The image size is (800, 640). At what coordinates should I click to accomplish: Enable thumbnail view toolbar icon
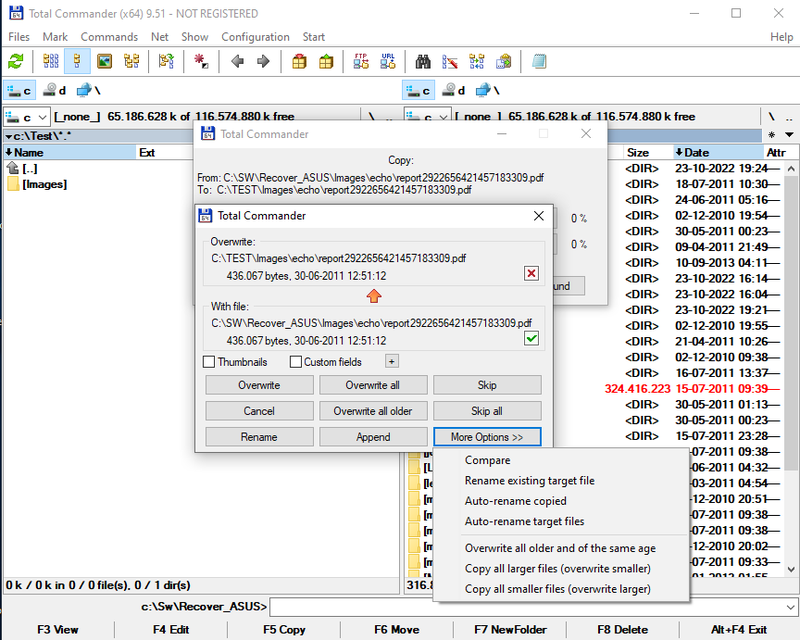(x=105, y=62)
